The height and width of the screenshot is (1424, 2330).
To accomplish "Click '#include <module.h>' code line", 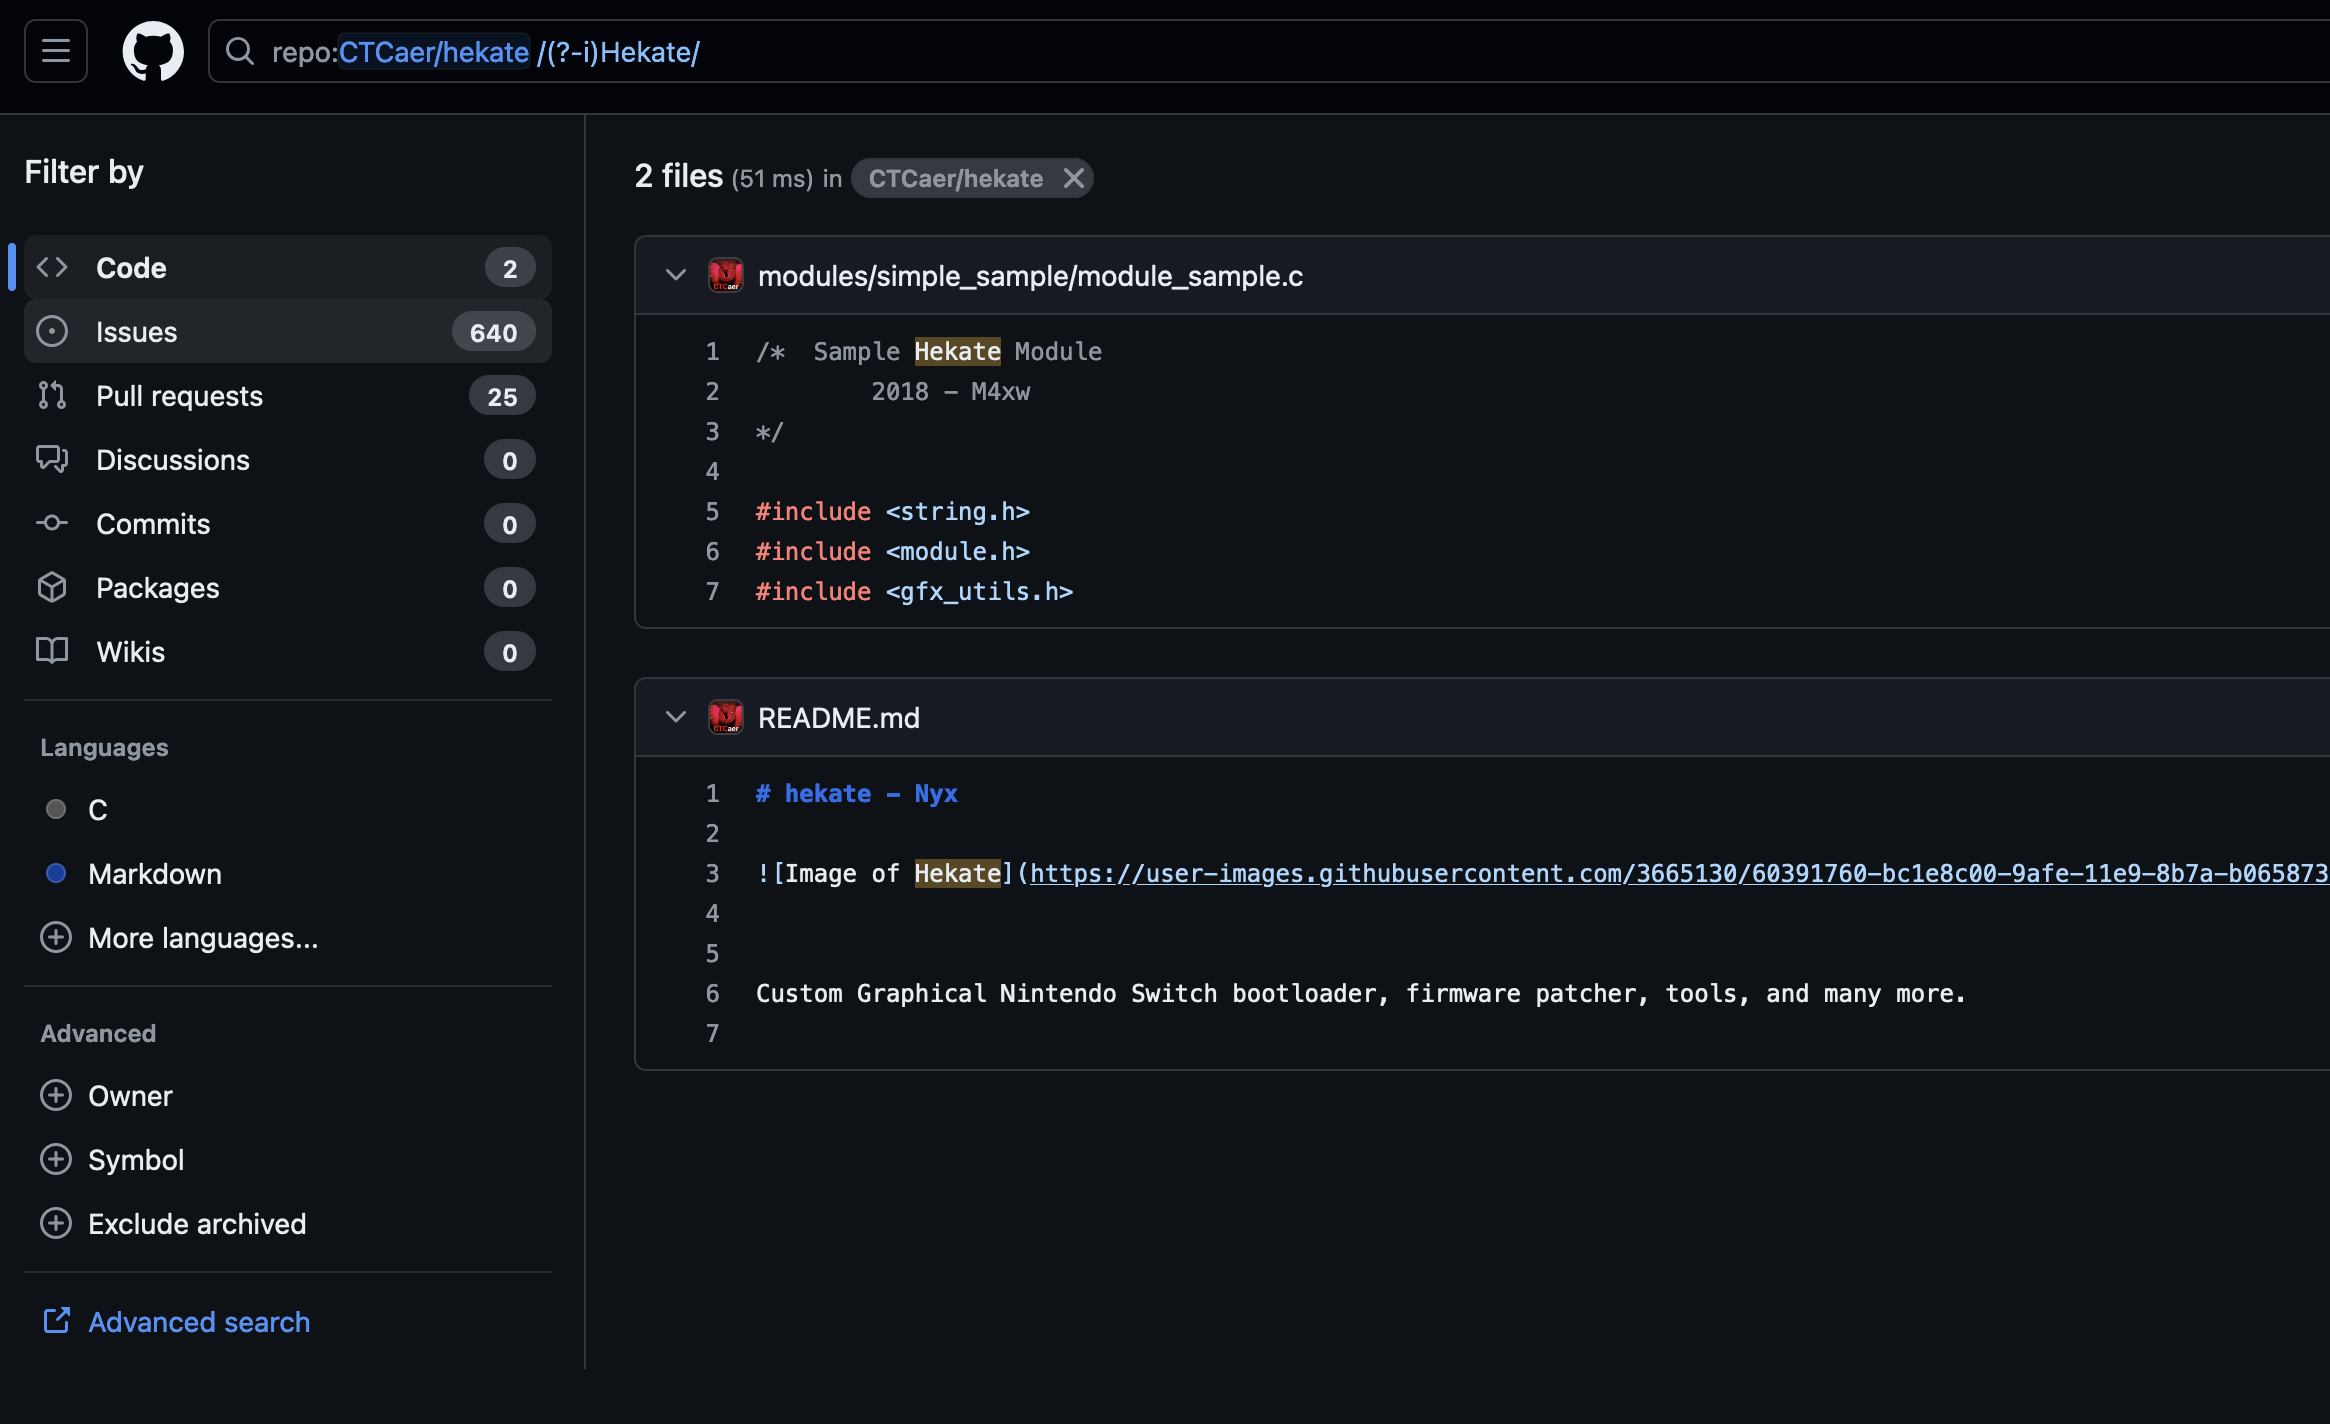I will (x=892, y=551).
